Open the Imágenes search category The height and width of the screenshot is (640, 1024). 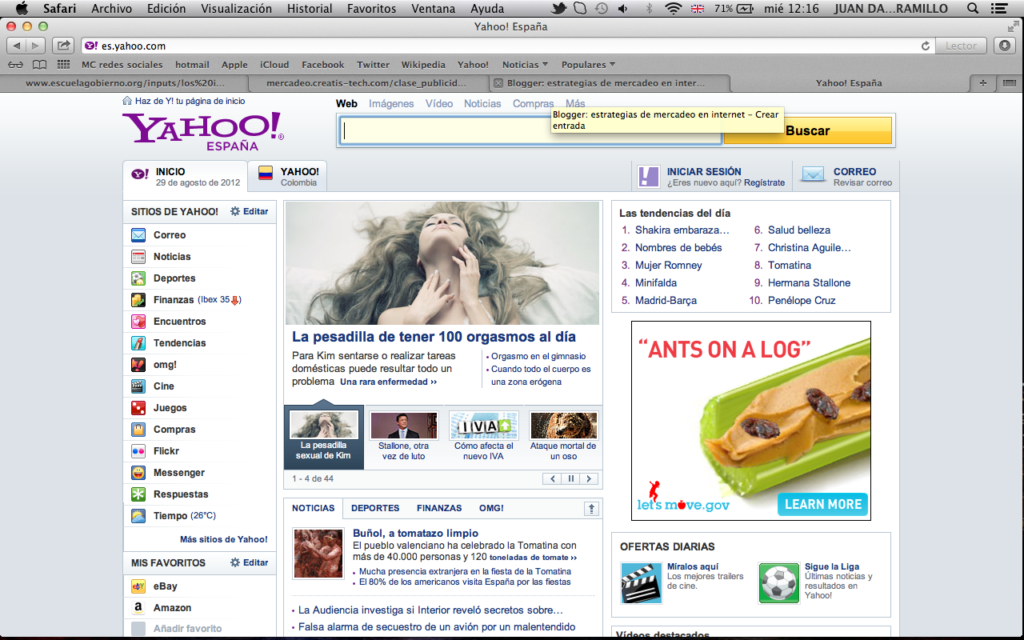(391, 103)
